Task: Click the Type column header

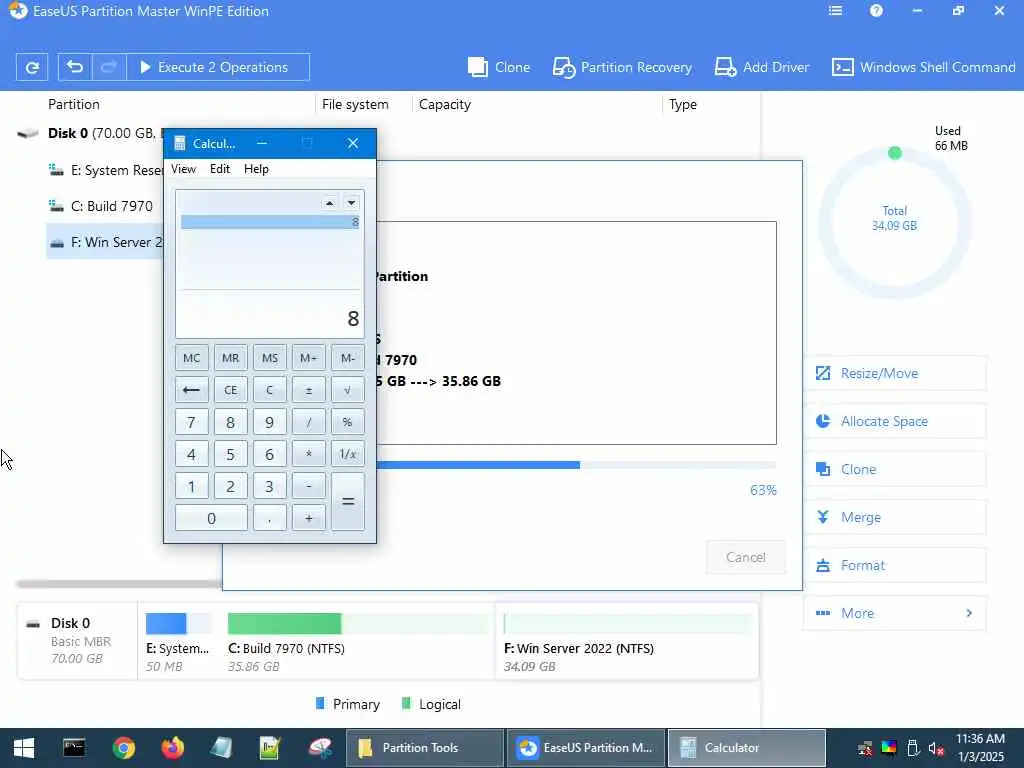Action: click(682, 104)
